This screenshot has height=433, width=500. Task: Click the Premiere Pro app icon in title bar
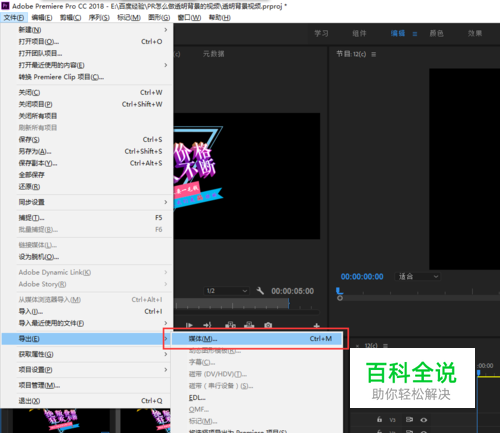tap(5, 6)
